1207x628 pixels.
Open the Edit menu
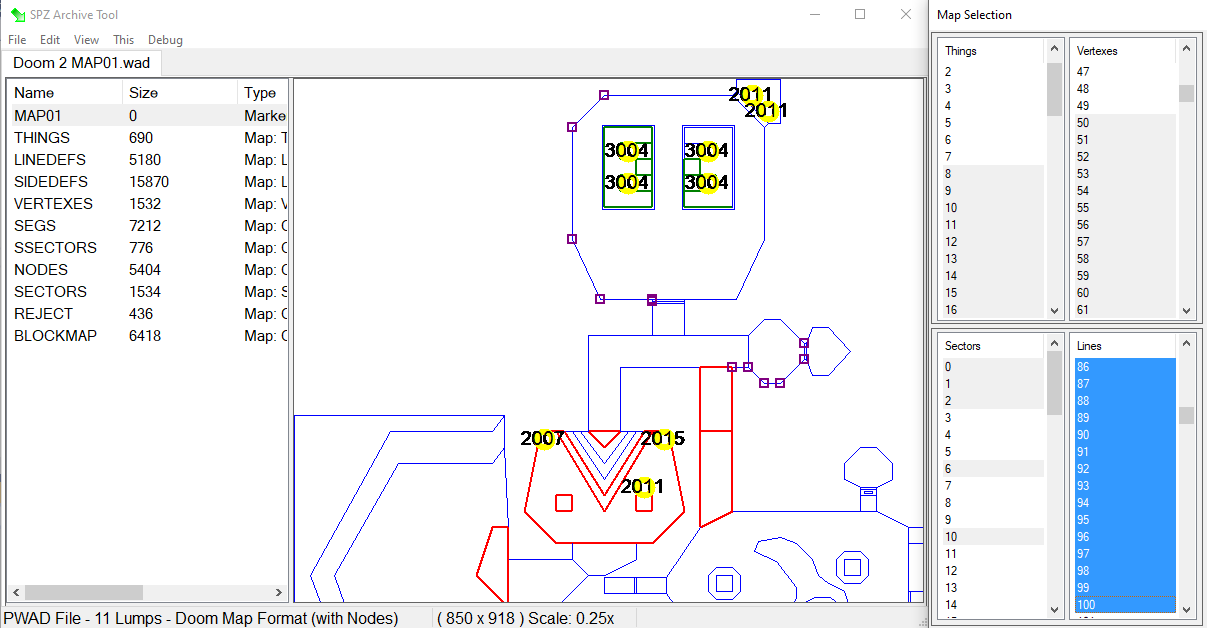click(x=50, y=40)
